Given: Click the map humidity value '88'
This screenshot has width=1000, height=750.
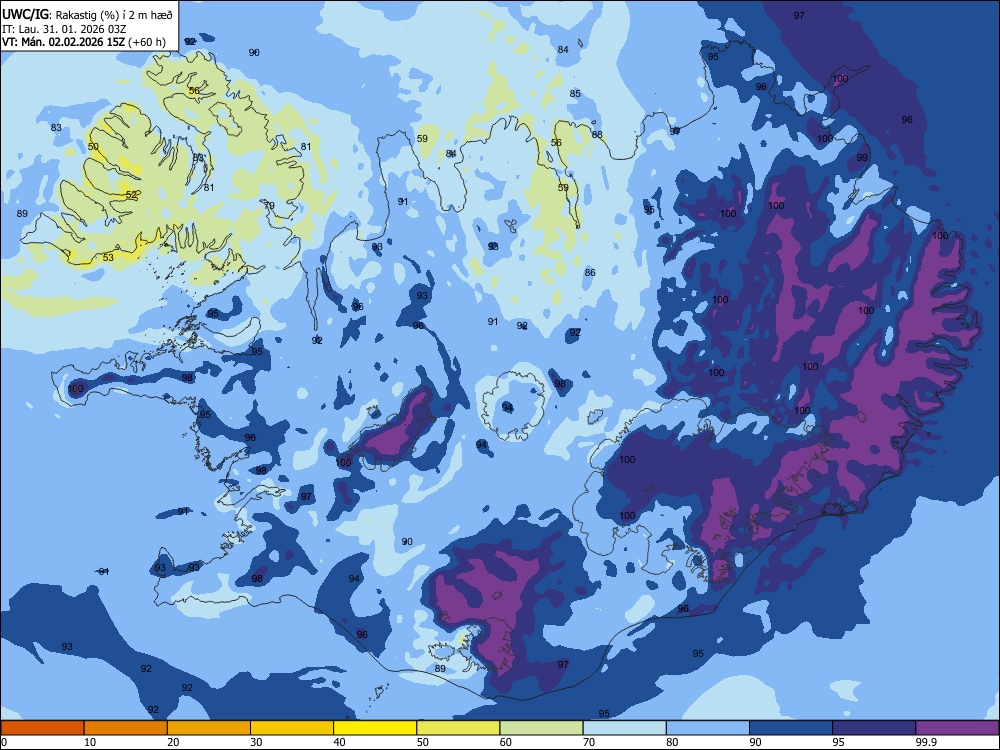Looking at the screenshot, I should 597,135.
